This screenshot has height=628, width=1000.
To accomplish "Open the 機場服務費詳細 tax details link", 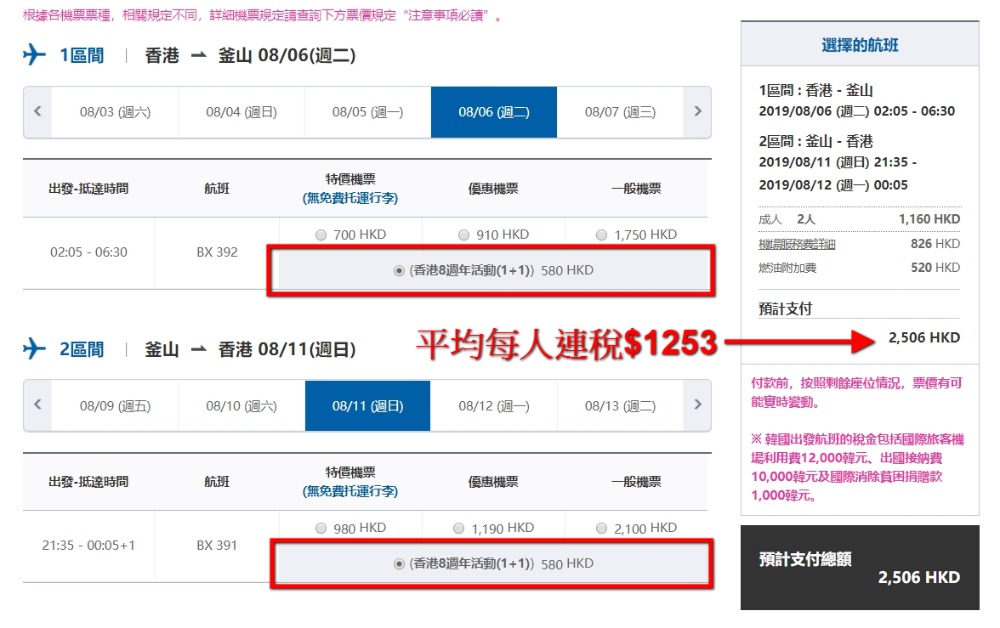I will tap(797, 244).
